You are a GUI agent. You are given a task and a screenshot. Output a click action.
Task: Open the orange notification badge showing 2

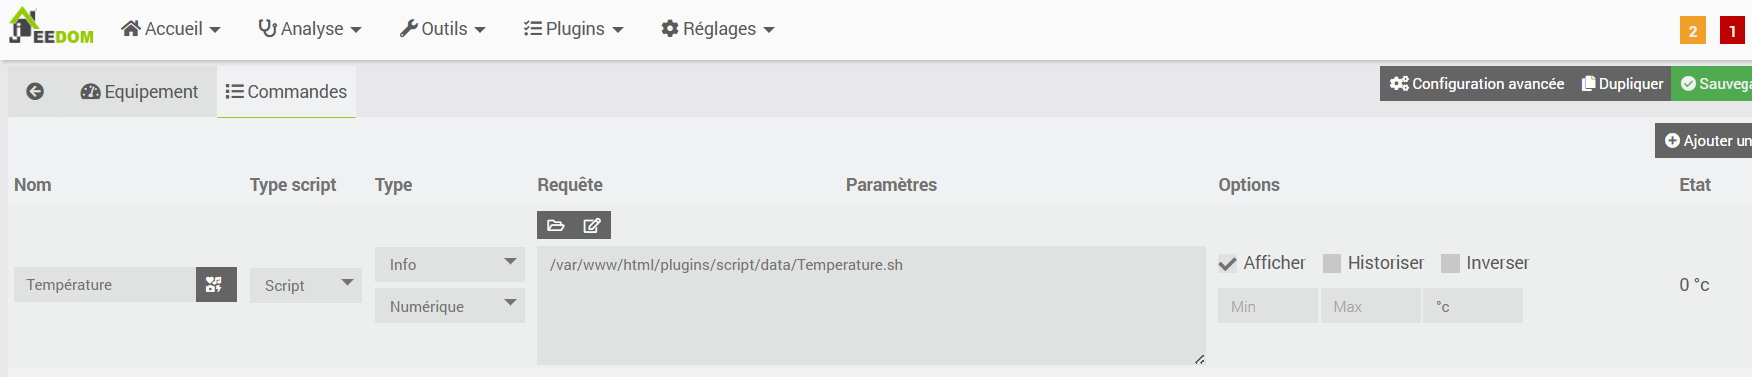point(1692,30)
